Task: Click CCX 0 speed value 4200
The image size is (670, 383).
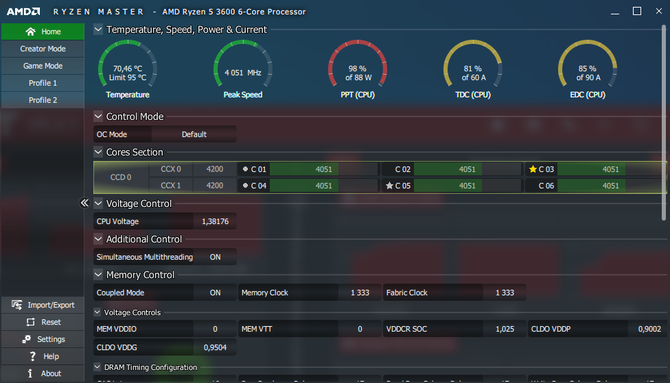Action: (215, 169)
